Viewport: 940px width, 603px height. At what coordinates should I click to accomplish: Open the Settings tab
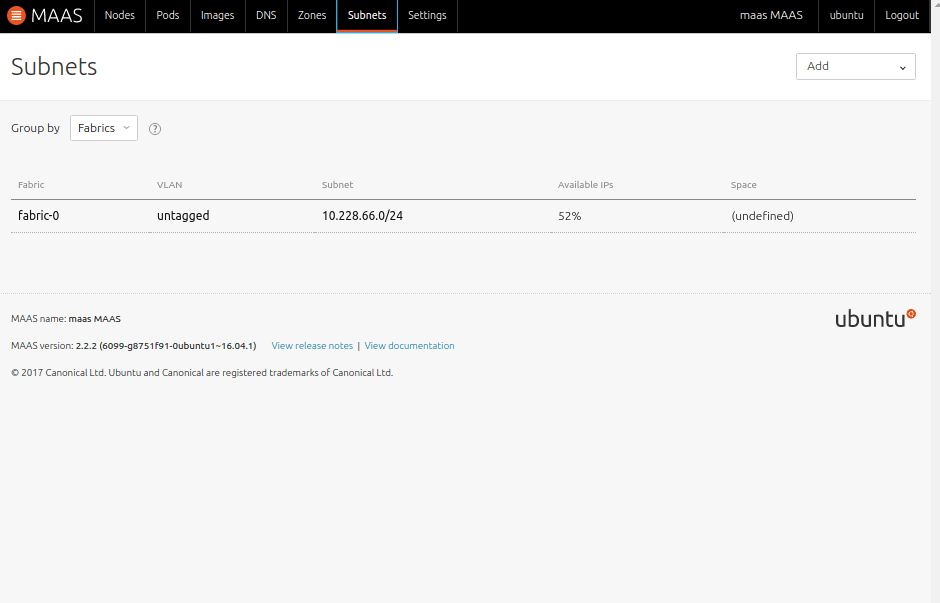(x=427, y=16)
